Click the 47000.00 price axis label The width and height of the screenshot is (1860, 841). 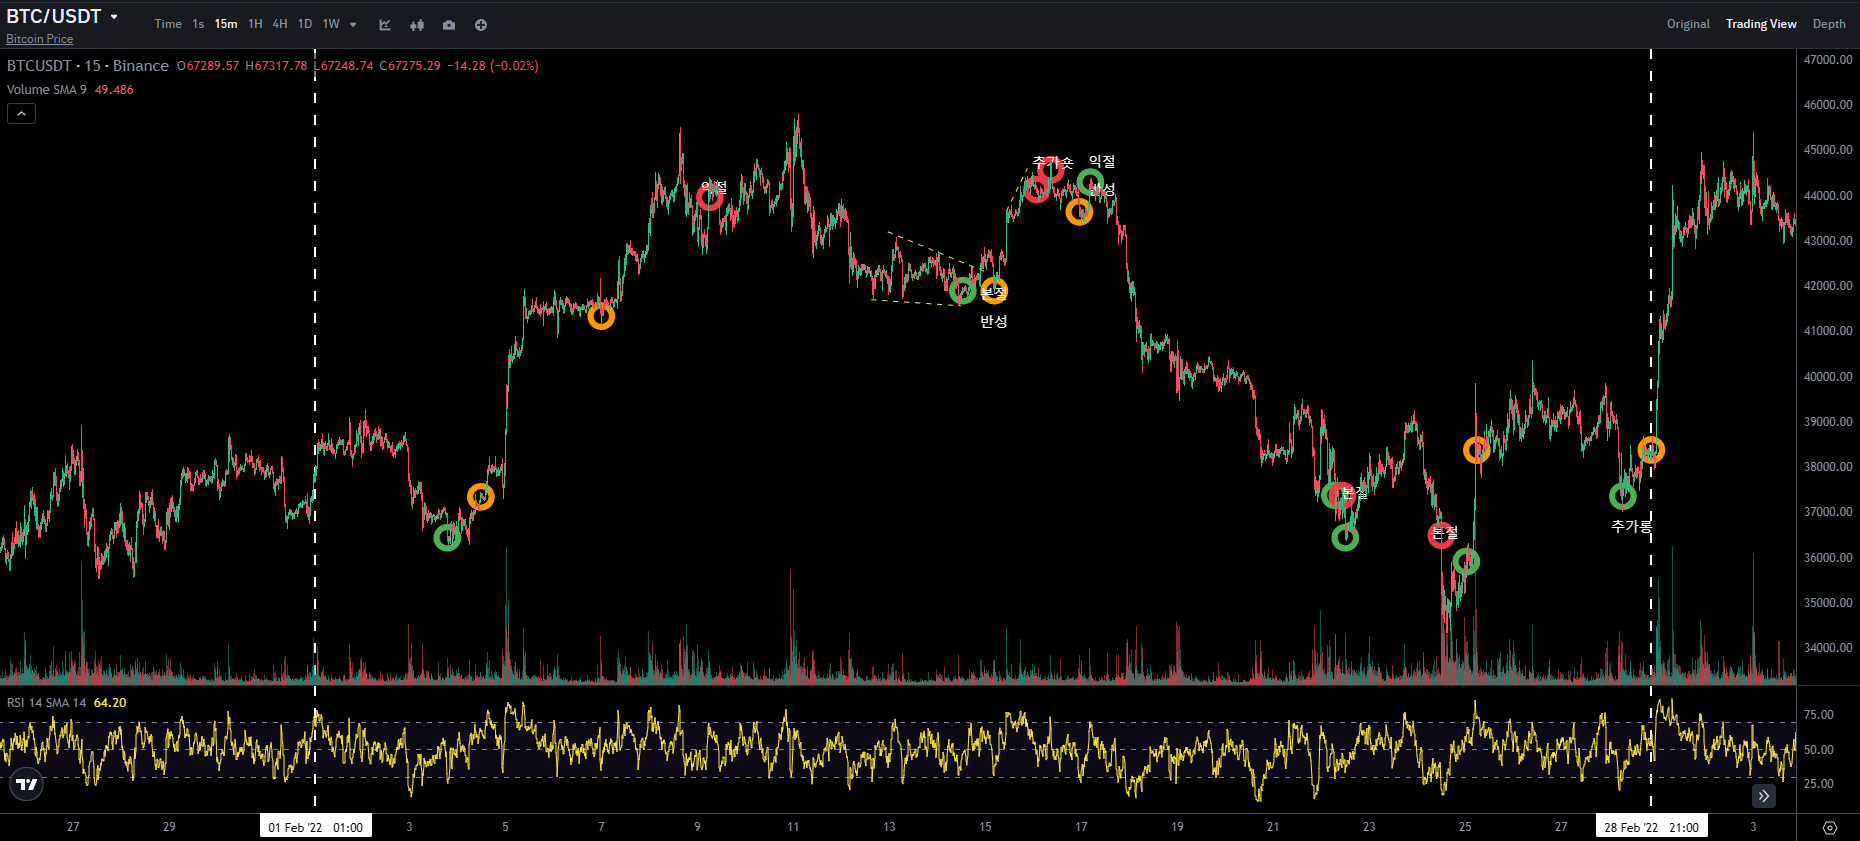[x=1828, y=60]
